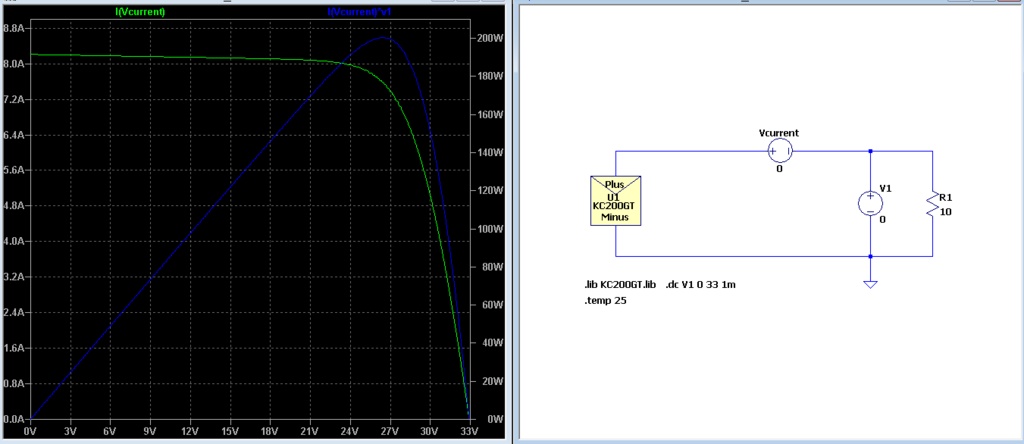
Task: Click the .lib KC200GT.lib directive
Action: [620, 285]
